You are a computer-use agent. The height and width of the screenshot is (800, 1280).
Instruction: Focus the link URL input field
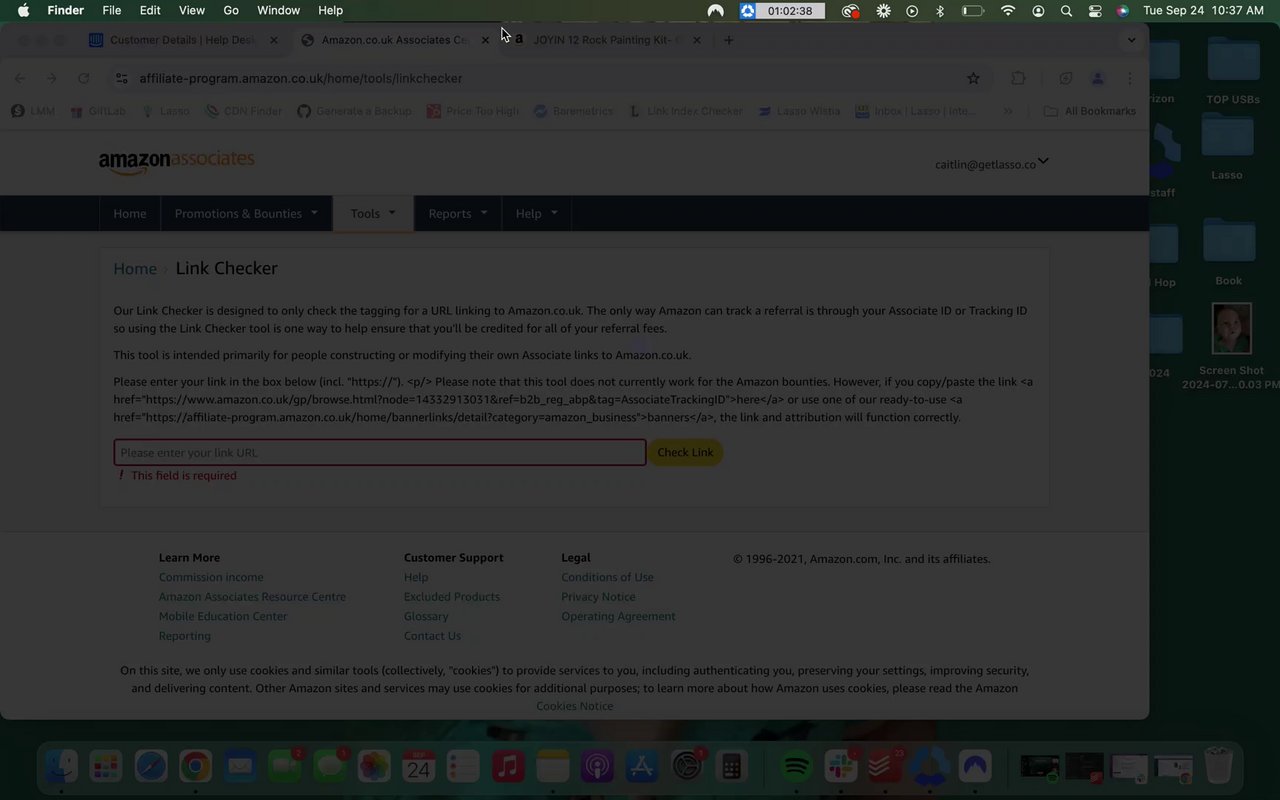point(380,452)
